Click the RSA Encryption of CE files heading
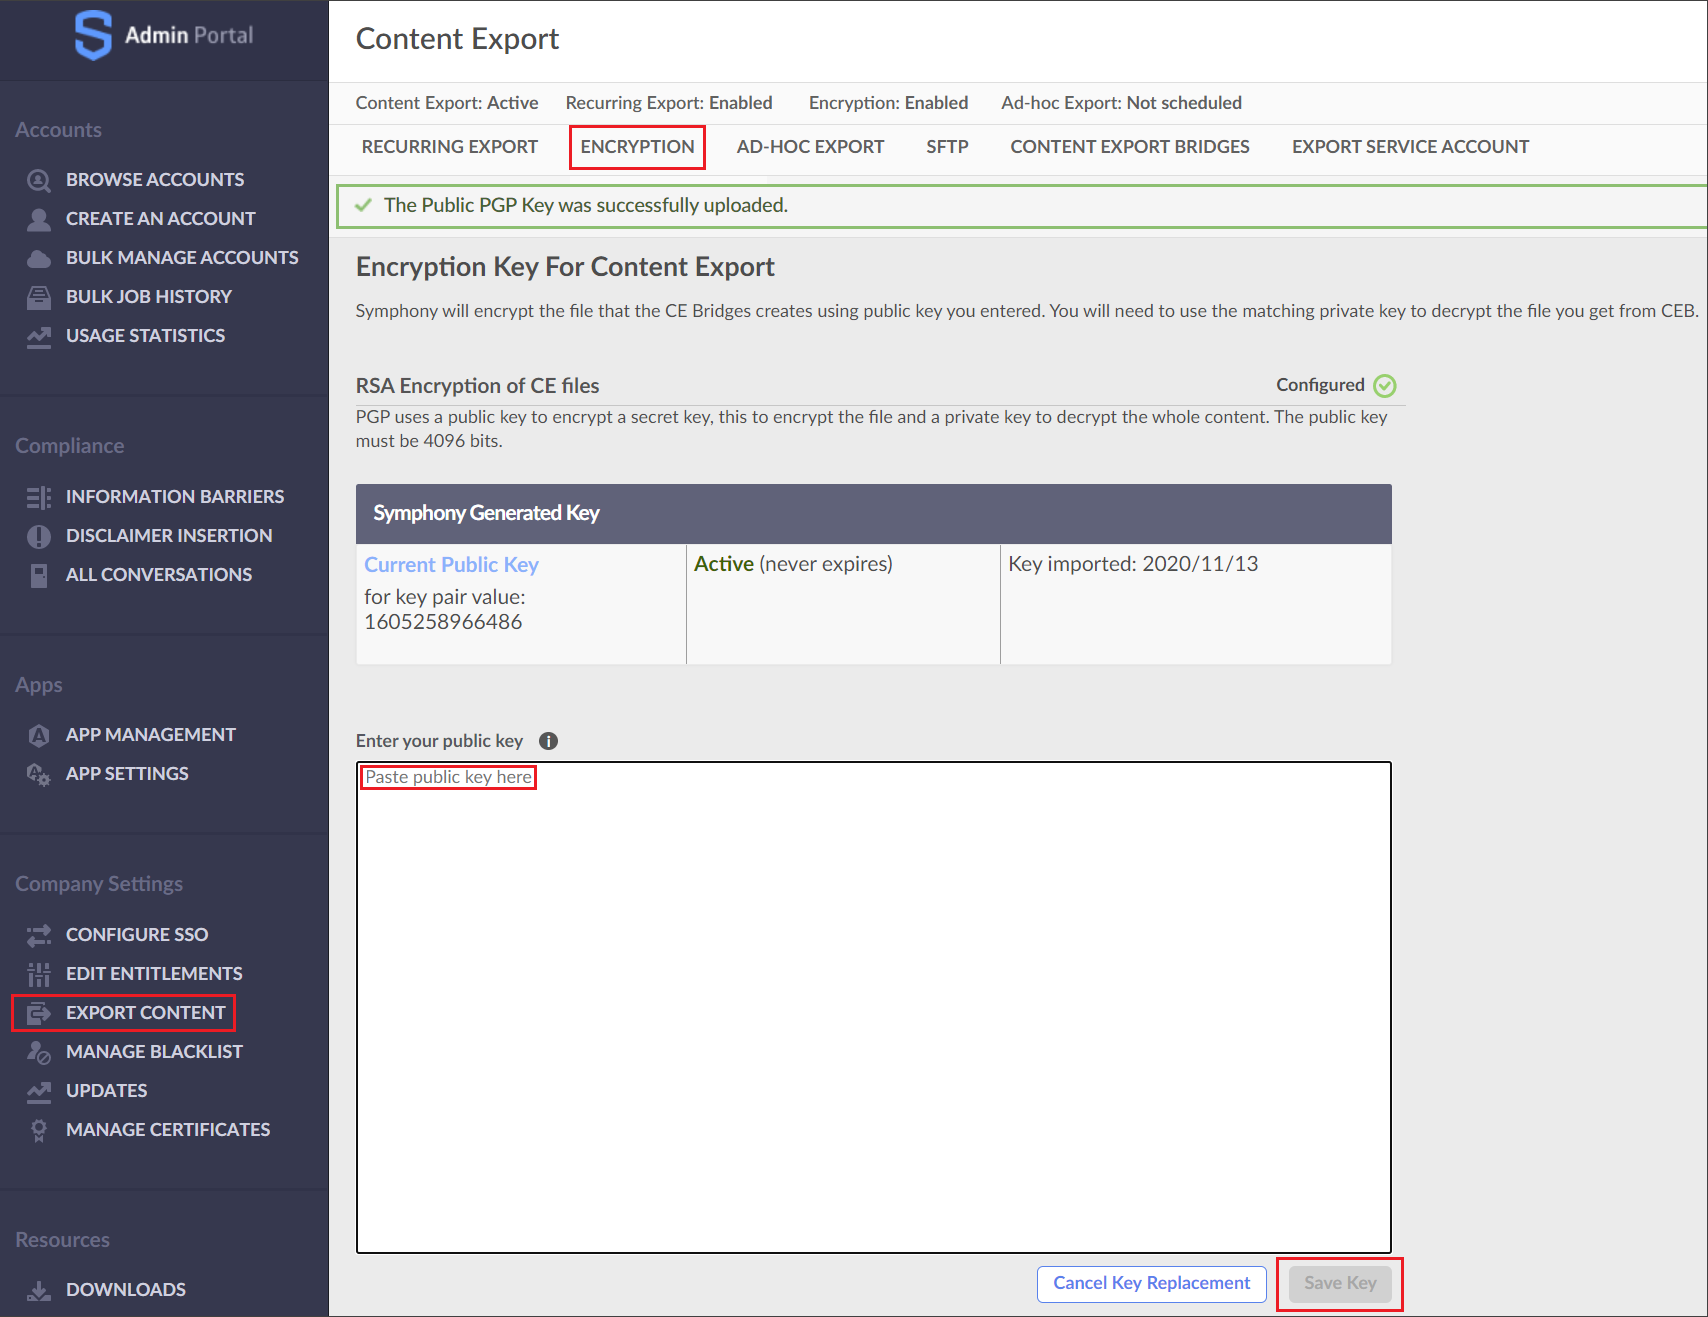 point(477,386)
